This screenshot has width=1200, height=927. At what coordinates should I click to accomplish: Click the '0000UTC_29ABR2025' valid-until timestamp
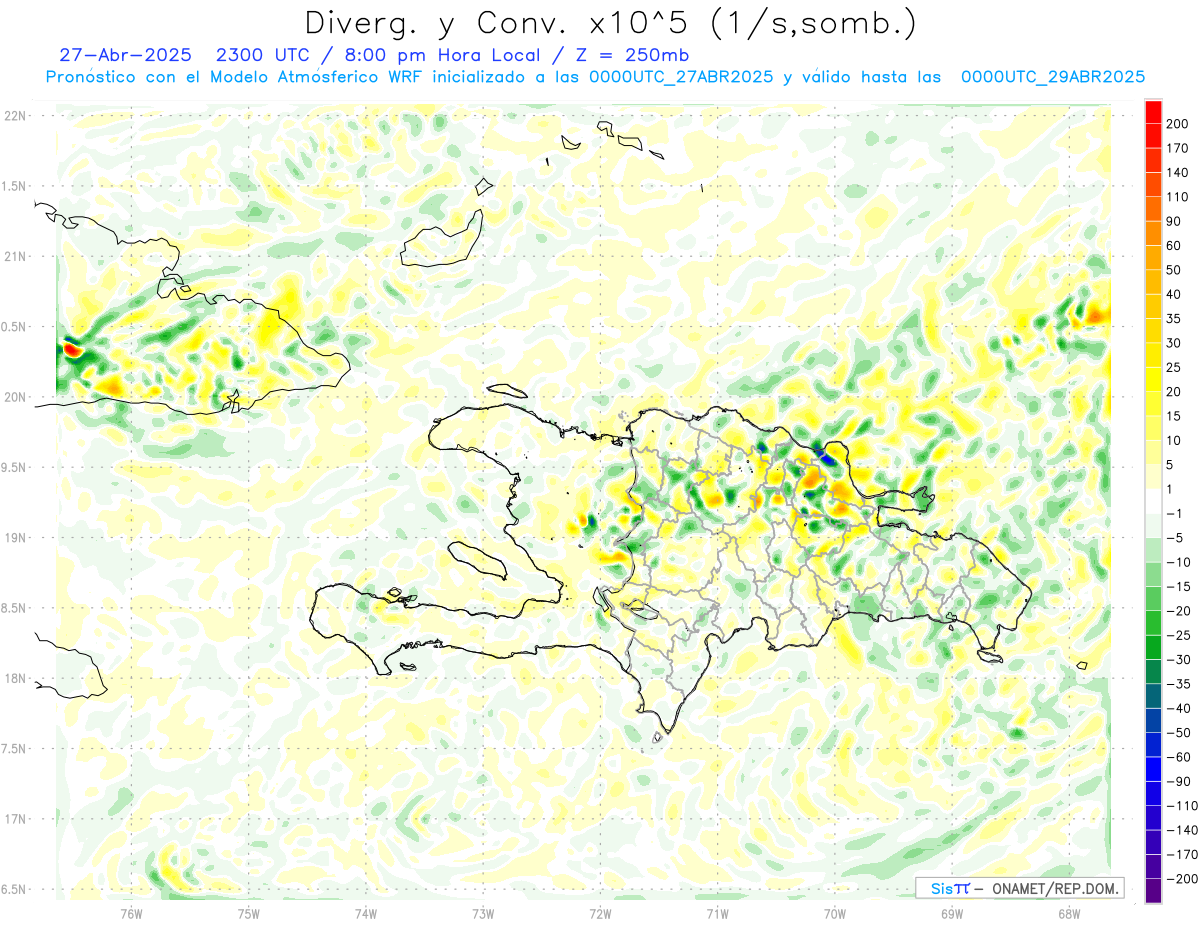click(1052, 77)
